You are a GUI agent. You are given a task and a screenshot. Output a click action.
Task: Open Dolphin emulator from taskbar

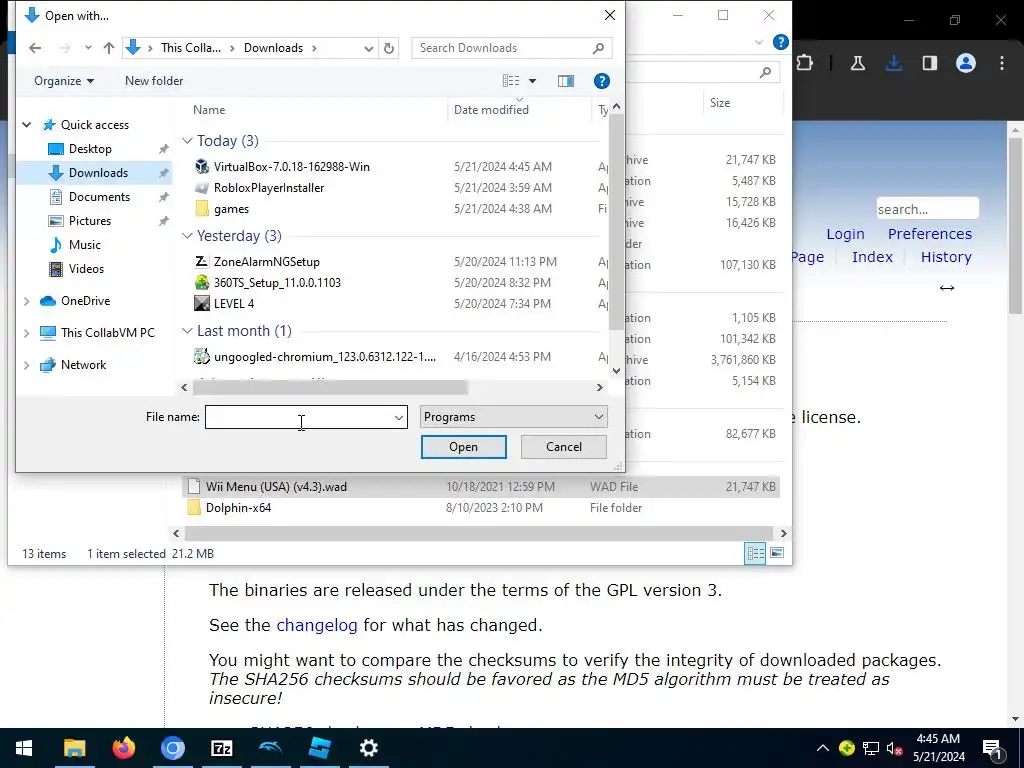(x=270, y=748)
